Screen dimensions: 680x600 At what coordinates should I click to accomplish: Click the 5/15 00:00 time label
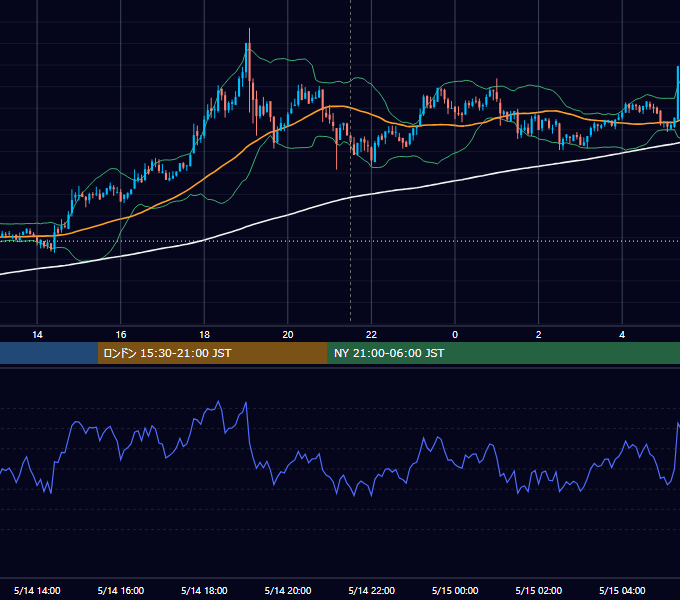point(455,590)
